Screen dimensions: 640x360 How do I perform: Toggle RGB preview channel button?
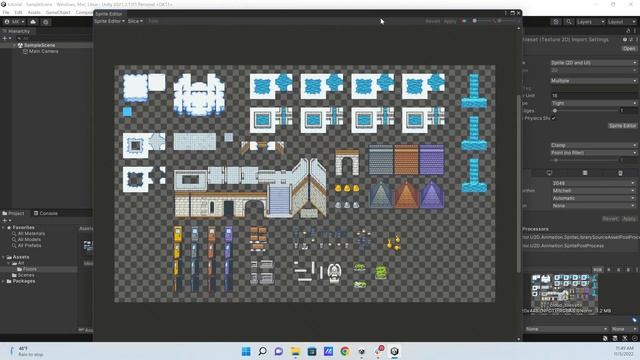pos(598,270)
